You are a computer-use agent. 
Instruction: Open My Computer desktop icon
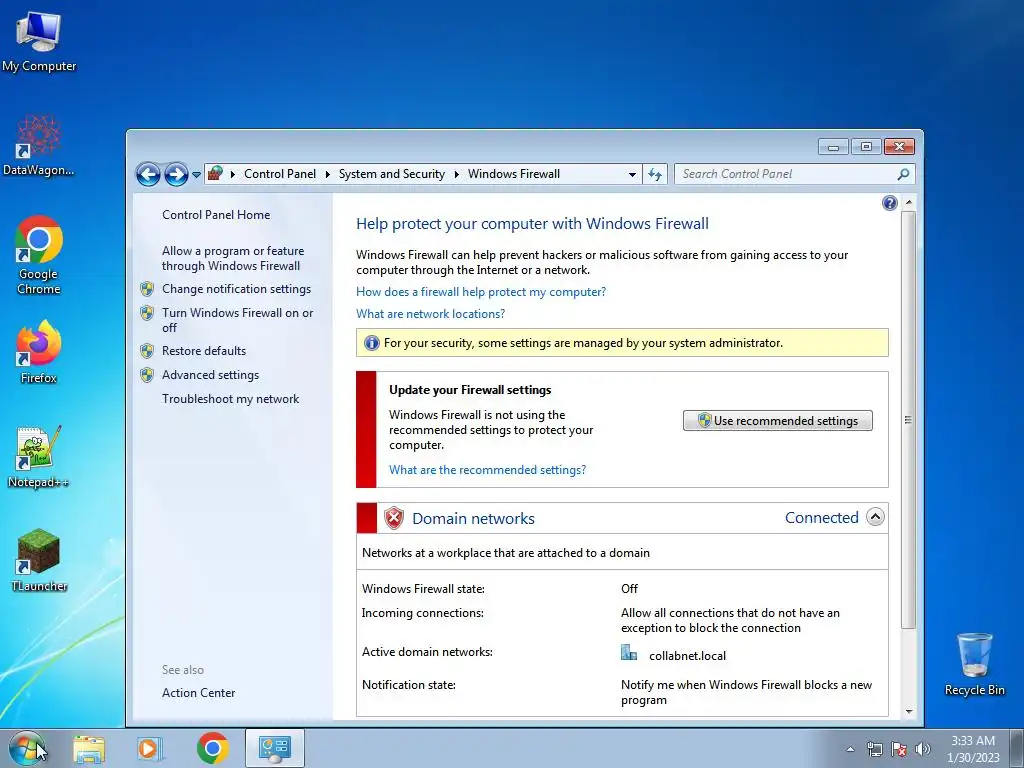coord(39,41)
